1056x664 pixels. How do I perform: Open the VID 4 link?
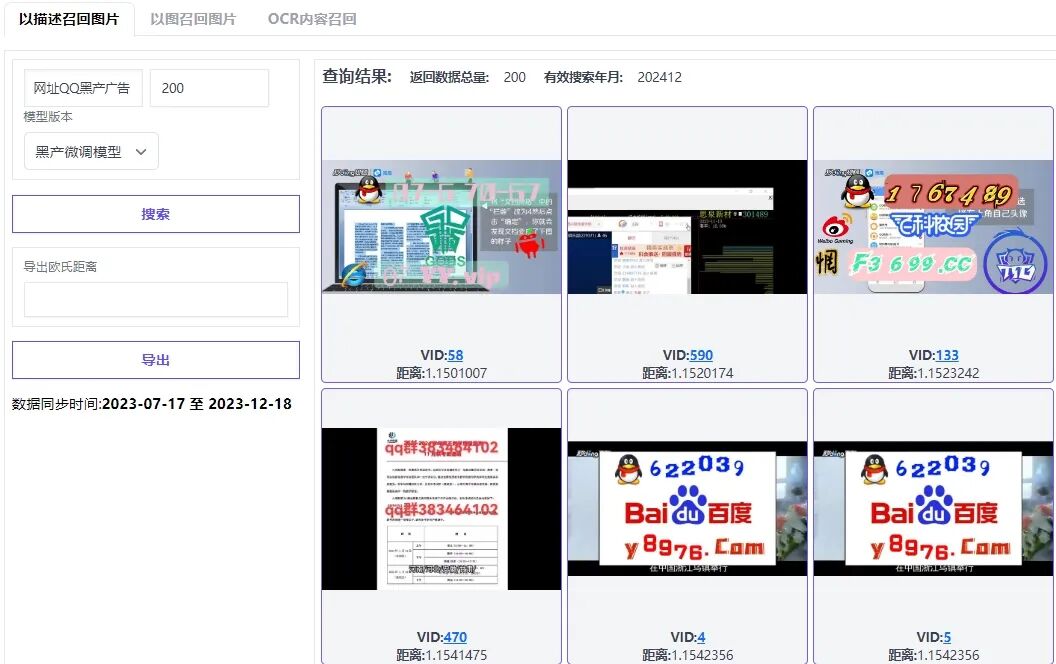[701, 637]
